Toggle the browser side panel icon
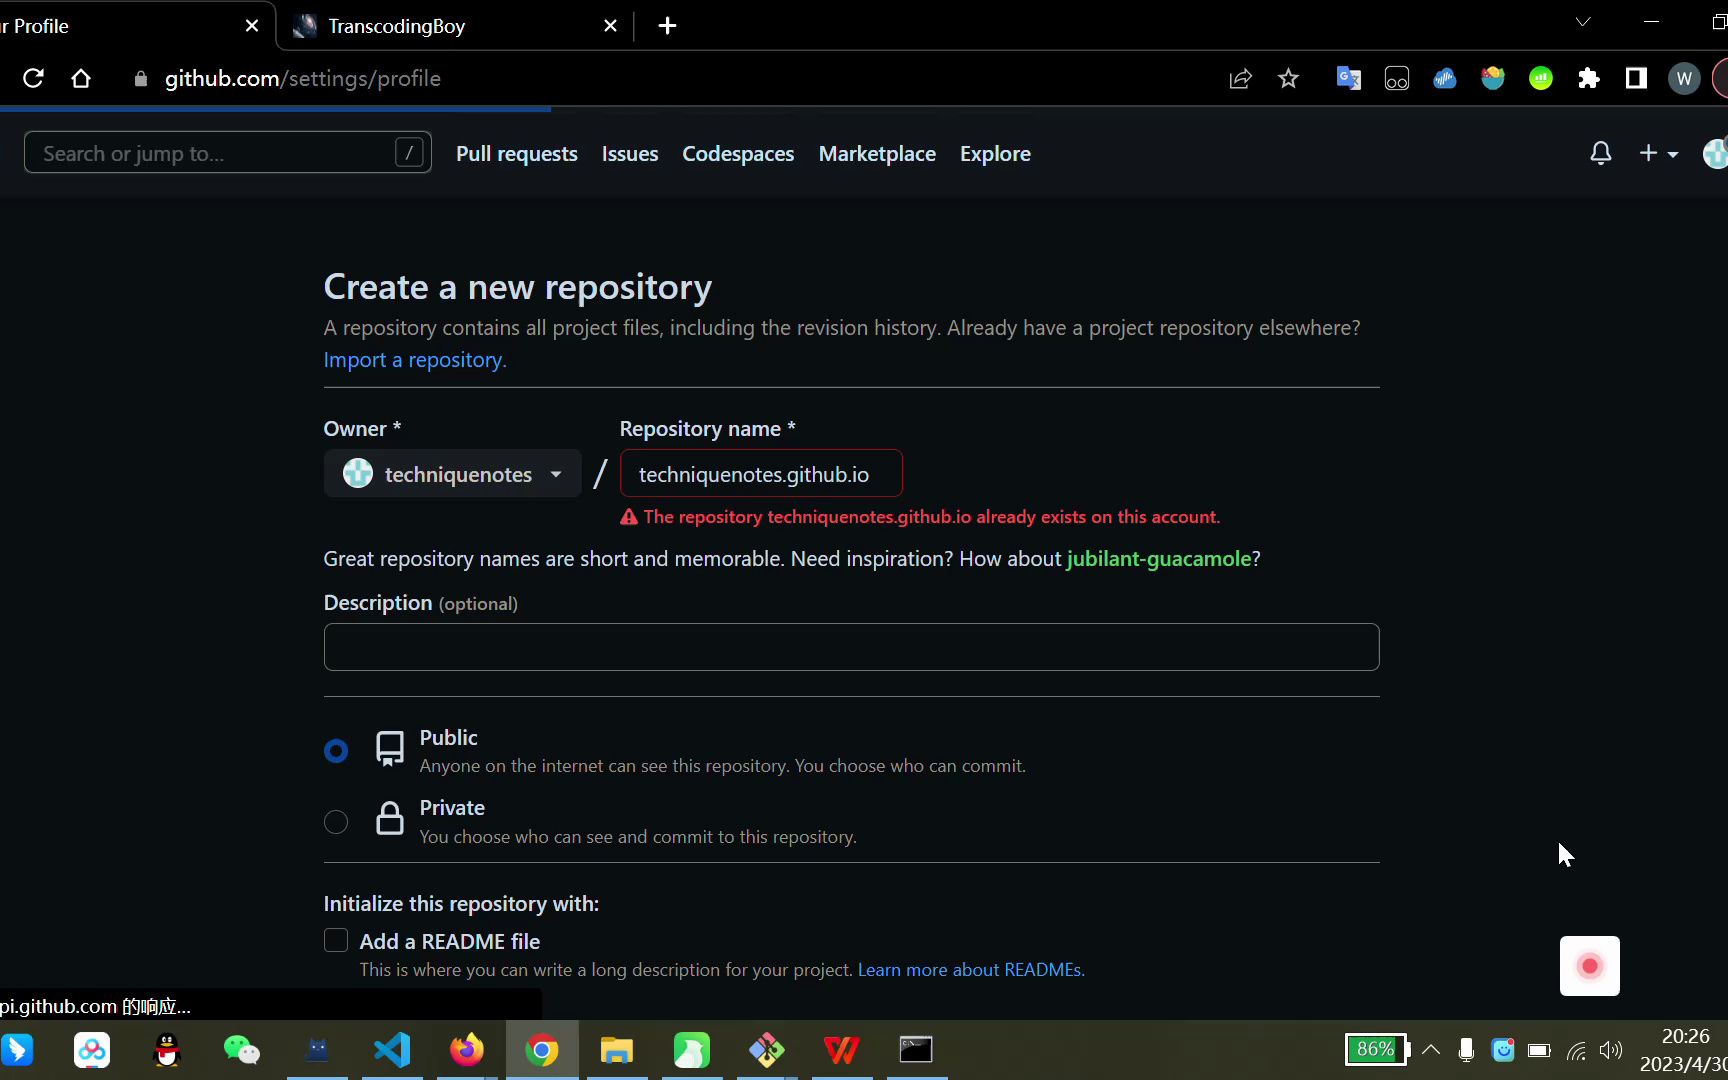Image resolution: width=1728 pixels, height=1080 pixels. (1636, 78)
